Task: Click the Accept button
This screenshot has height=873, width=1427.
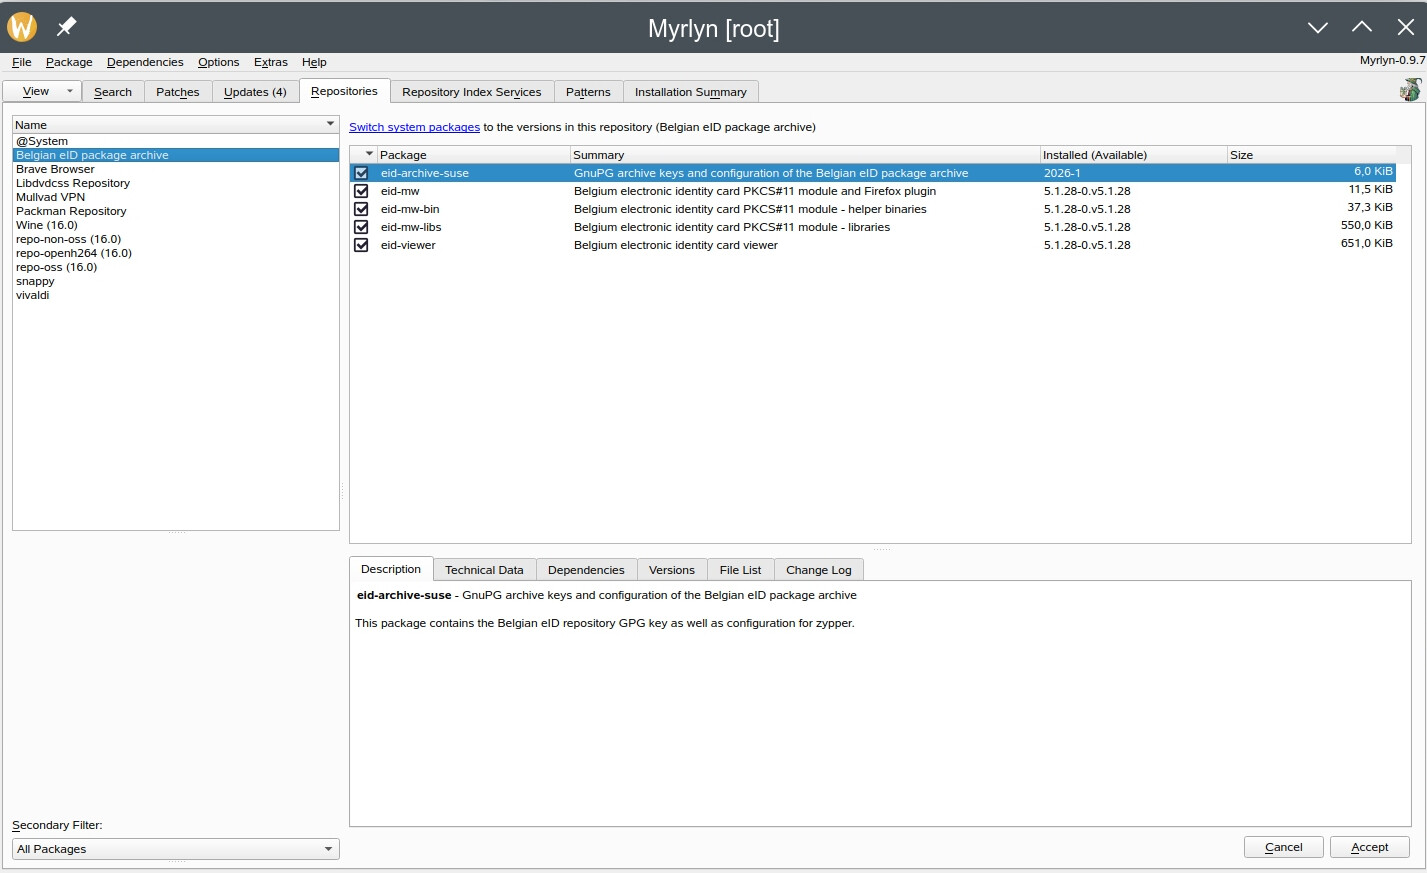Action: click(x=1369, y=847)
